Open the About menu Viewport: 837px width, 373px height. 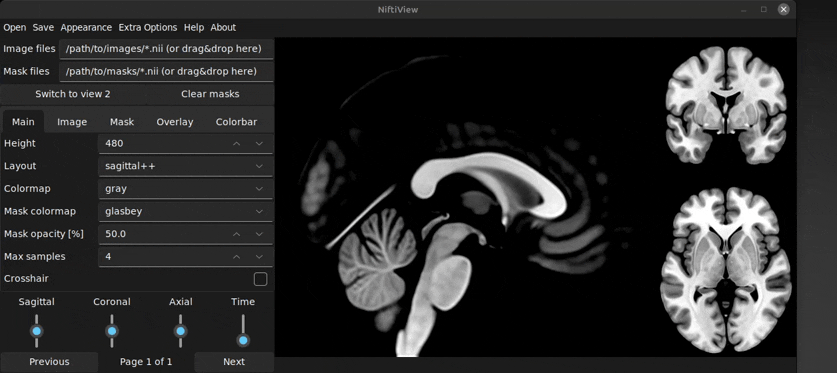pos(223,27)
